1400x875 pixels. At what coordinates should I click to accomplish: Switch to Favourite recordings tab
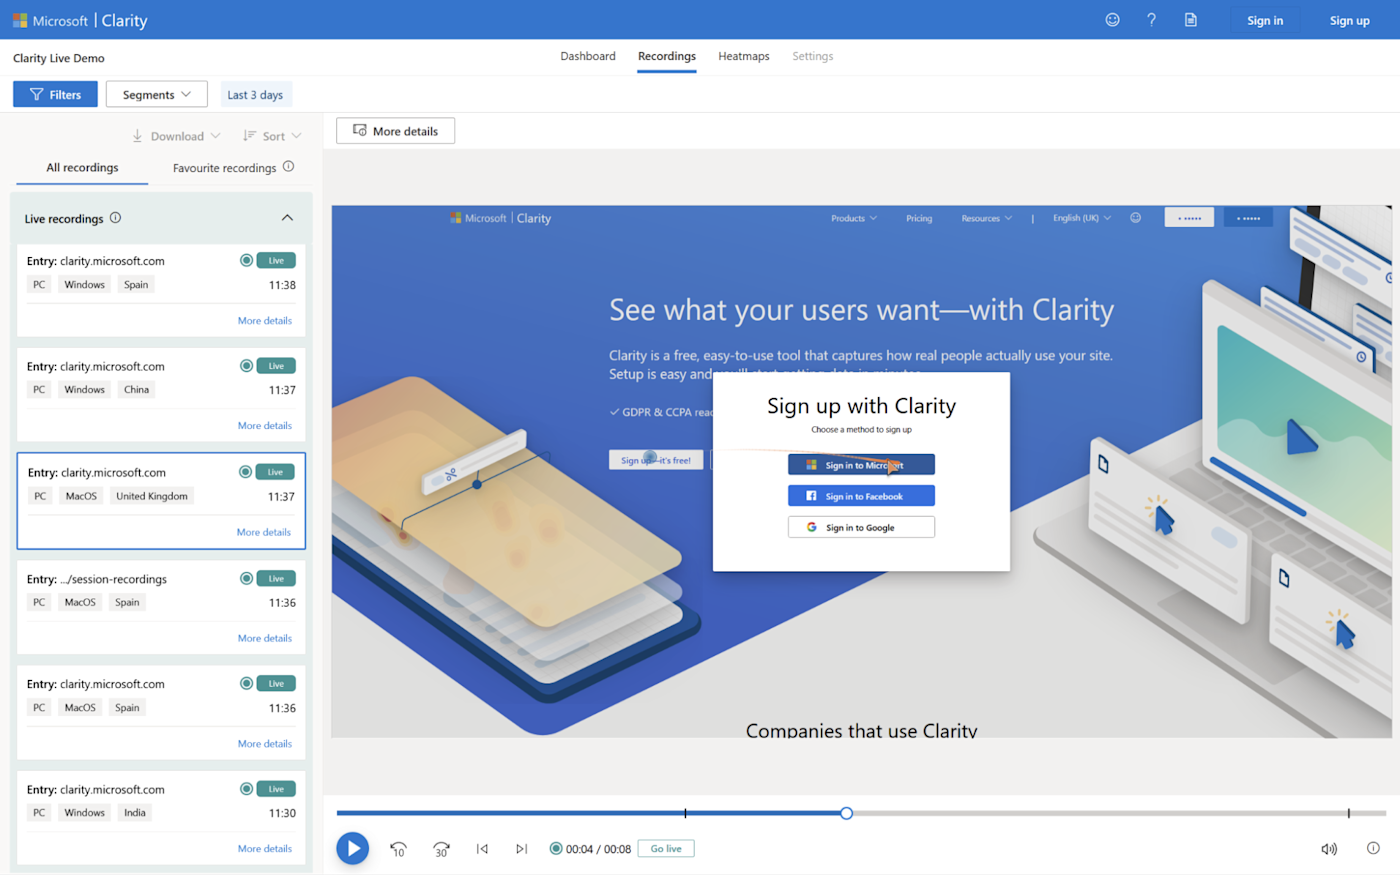coord(224,168)
